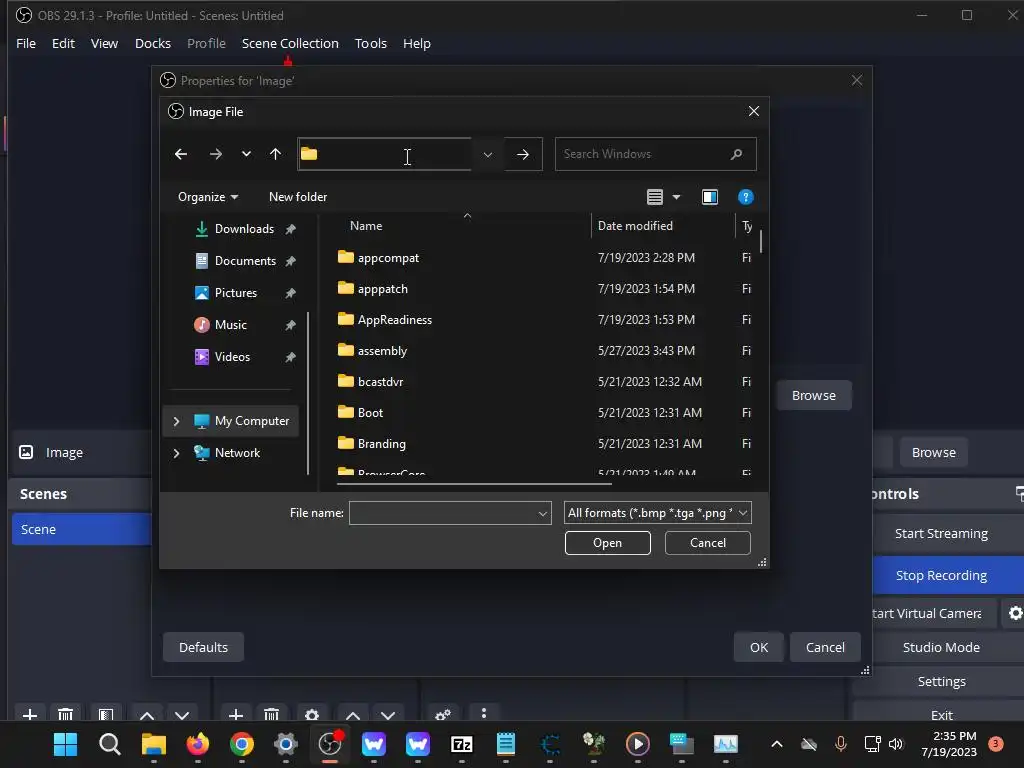
Task: Click OK in Properties for Image
Action: point(759,647)
